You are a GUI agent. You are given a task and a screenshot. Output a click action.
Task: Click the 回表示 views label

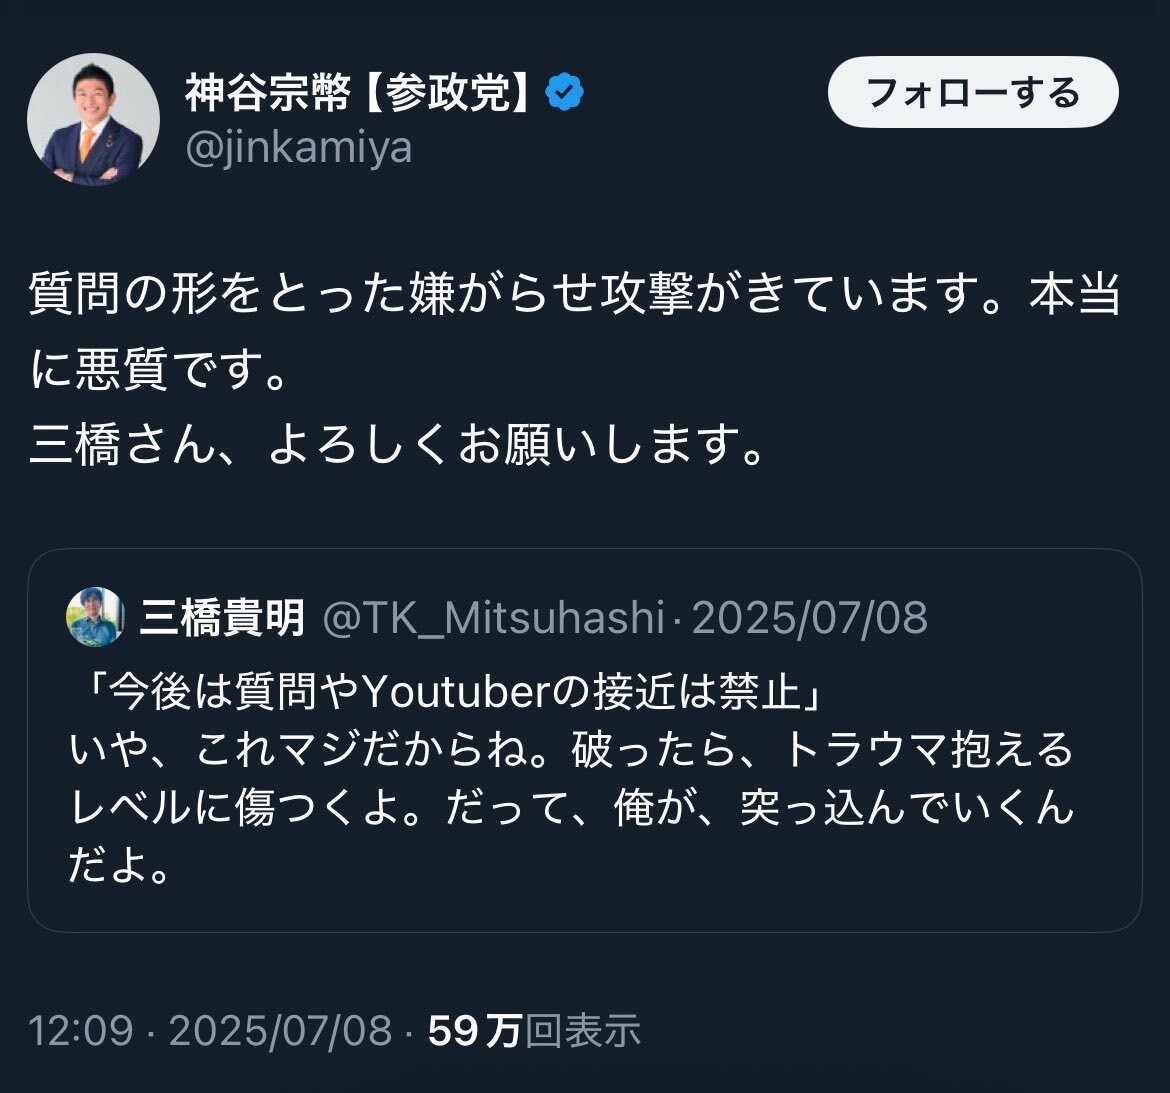583,1030
